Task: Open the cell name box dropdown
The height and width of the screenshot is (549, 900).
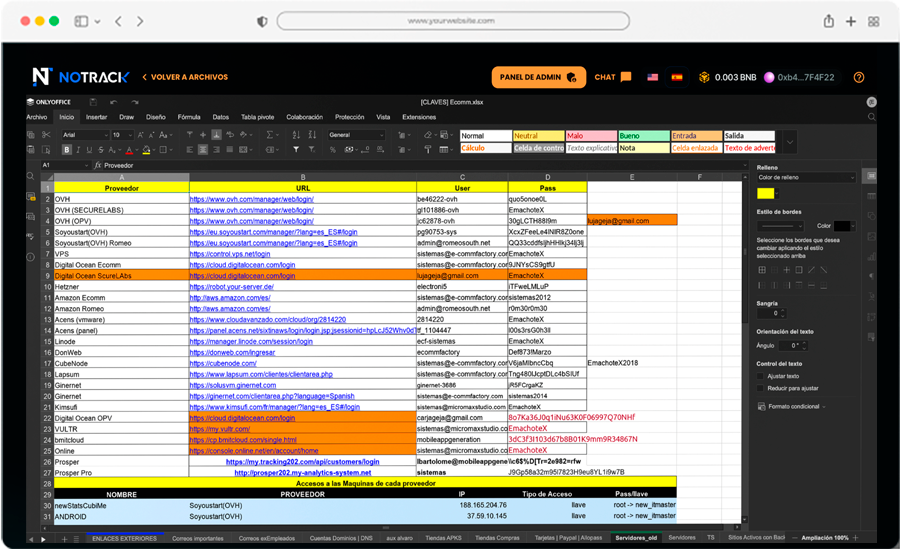Action: [87, 165]
